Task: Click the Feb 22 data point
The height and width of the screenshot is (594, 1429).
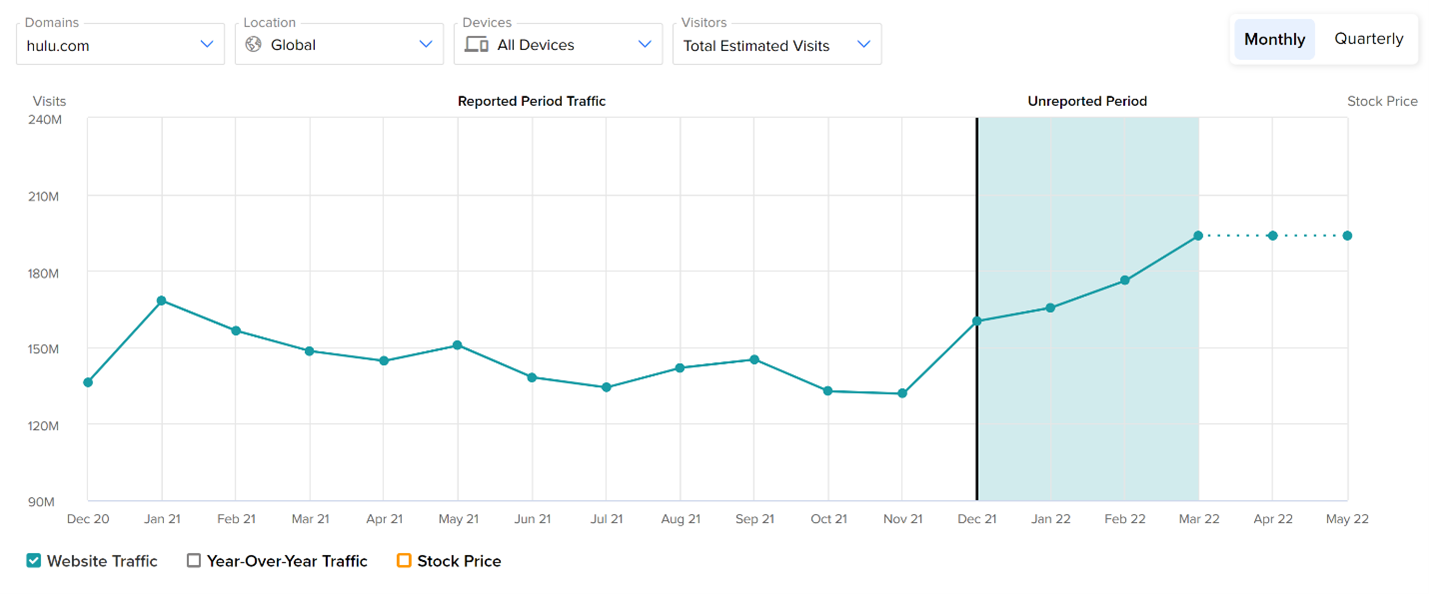Action: 1125,280
